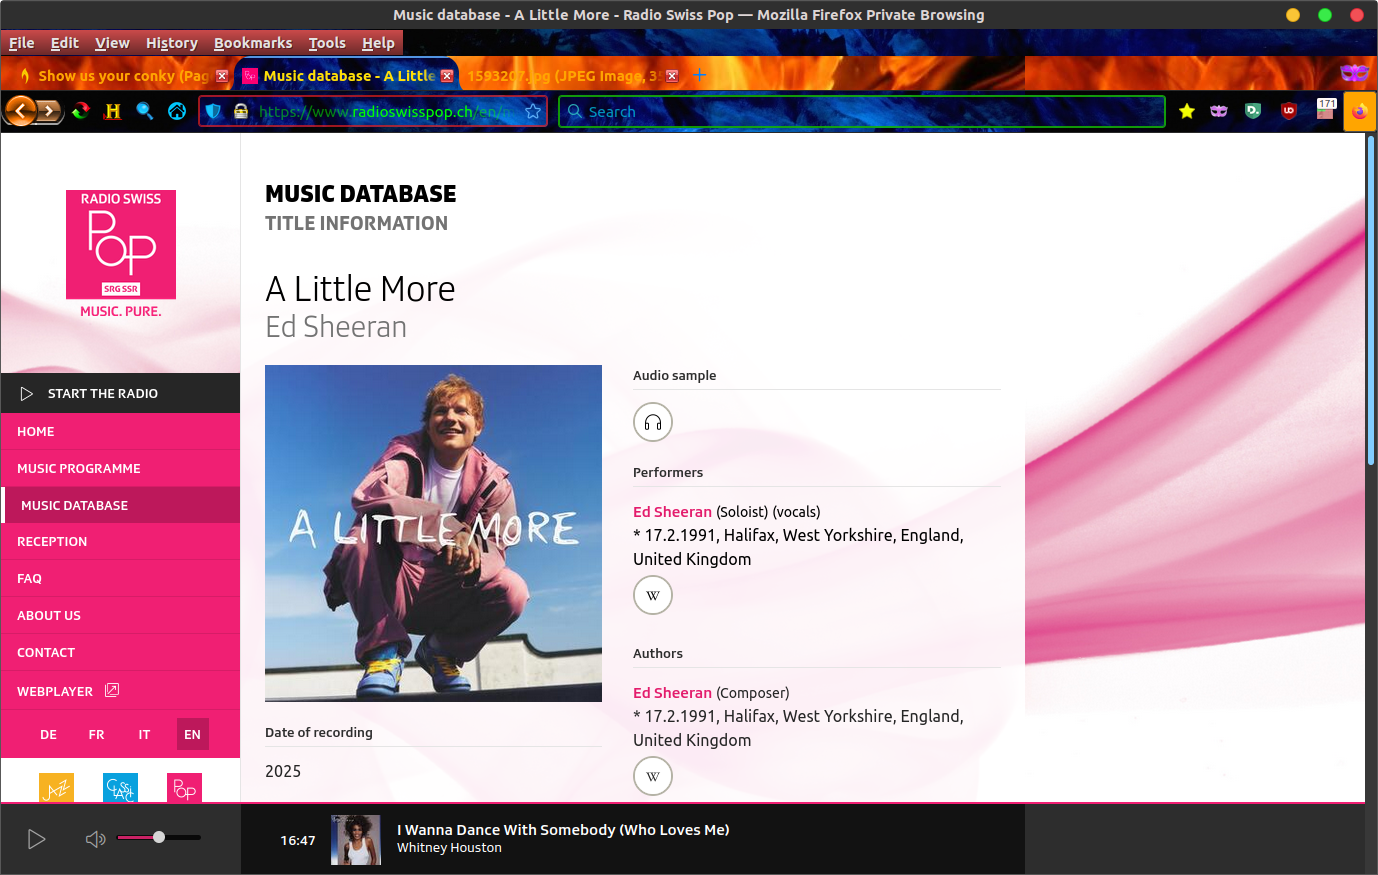
Task: Open the Wikipedia button under Authors
Action: [653, 776]
